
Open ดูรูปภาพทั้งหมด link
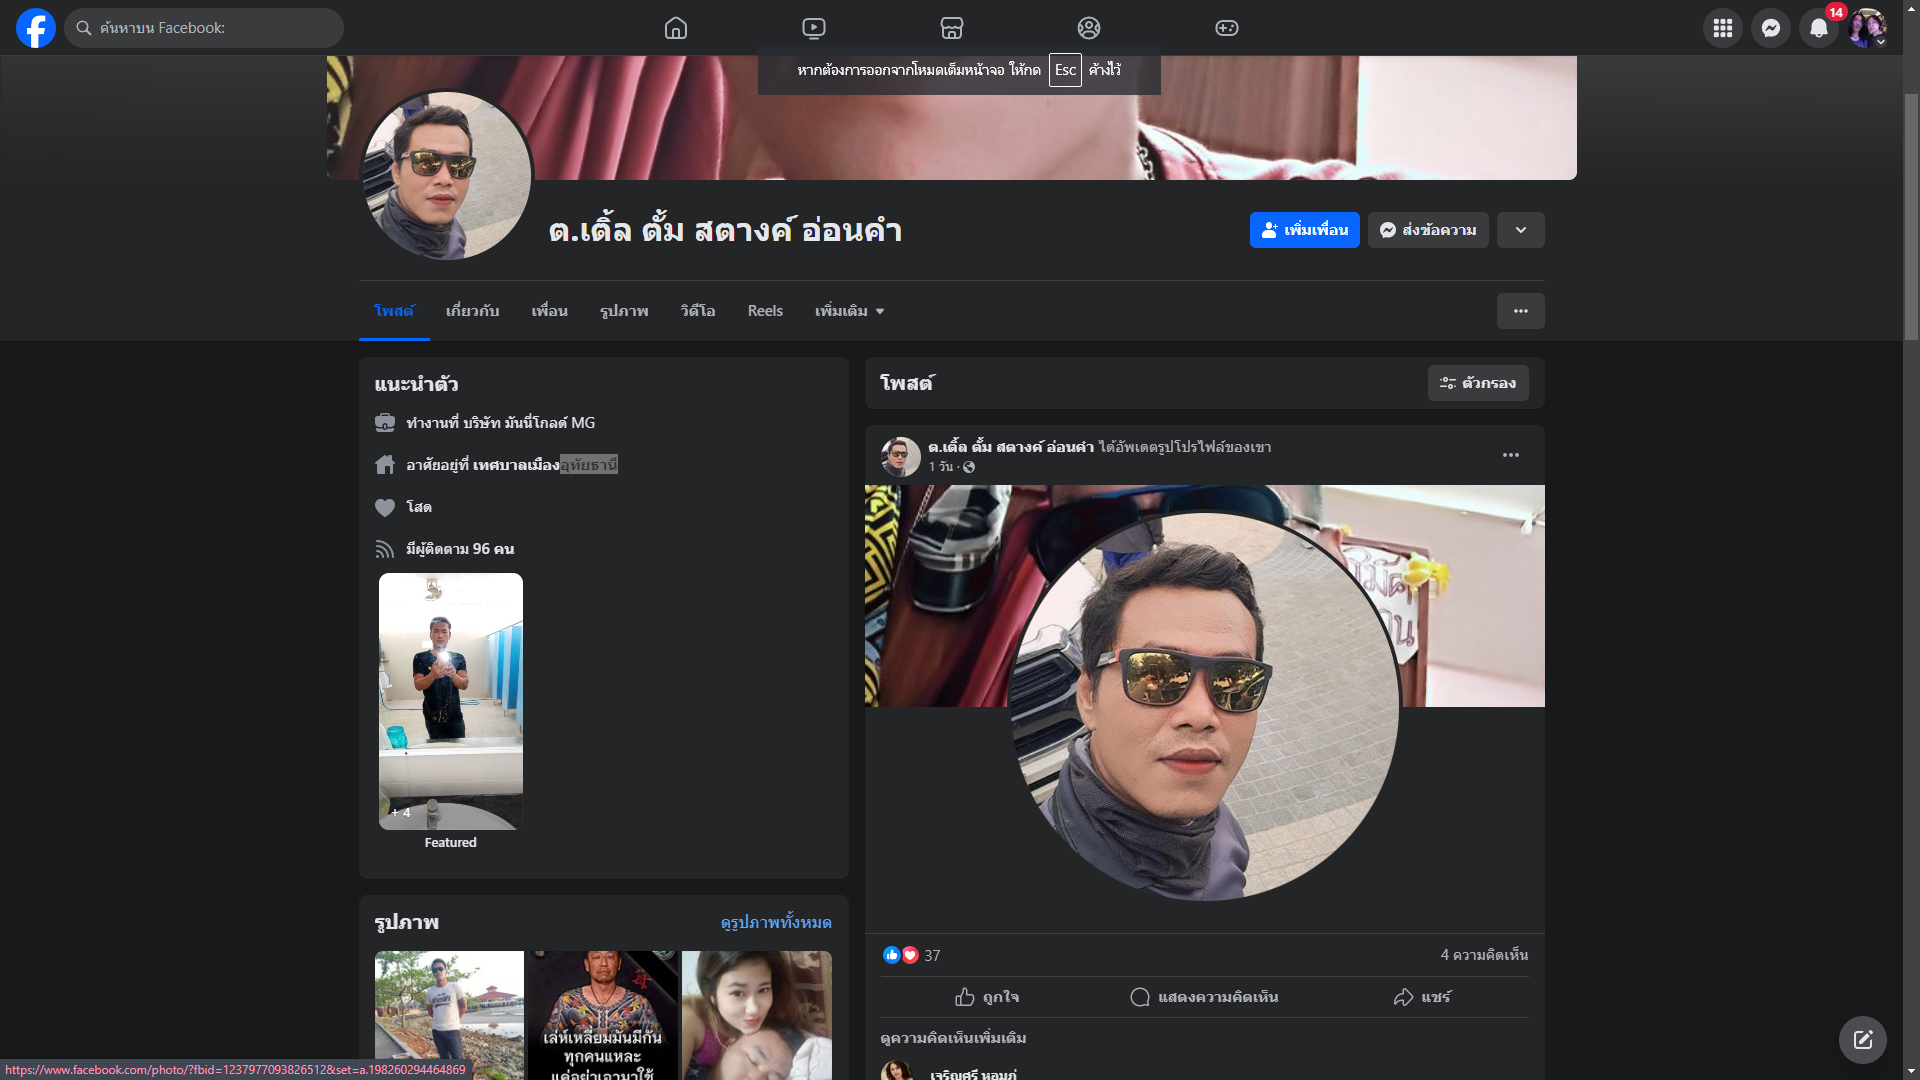[x=776, y=922]
